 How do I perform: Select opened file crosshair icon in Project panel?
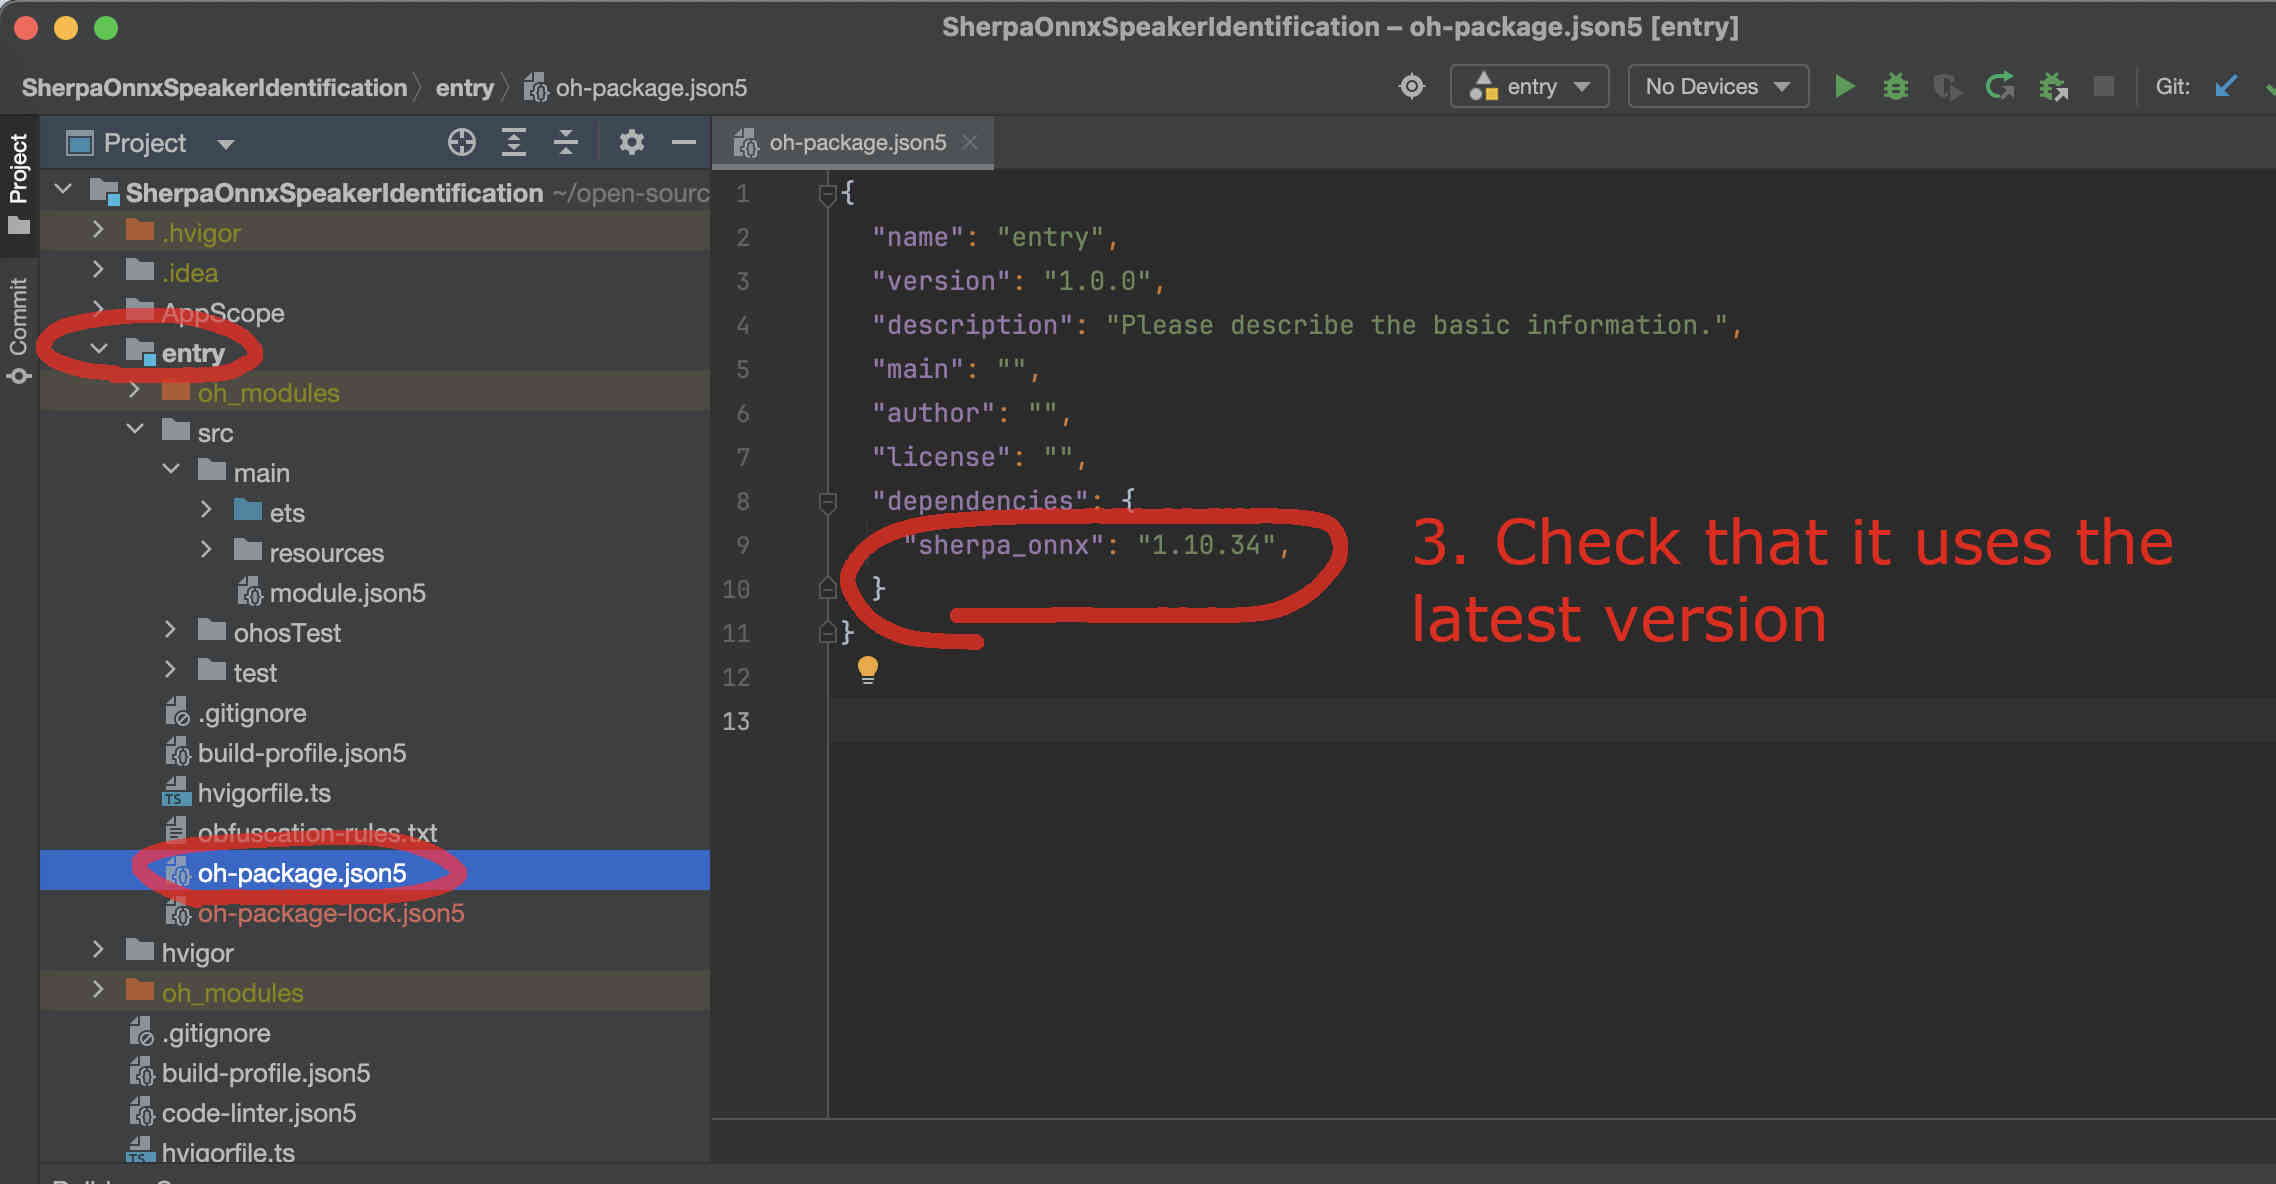(x=461, y=143)
